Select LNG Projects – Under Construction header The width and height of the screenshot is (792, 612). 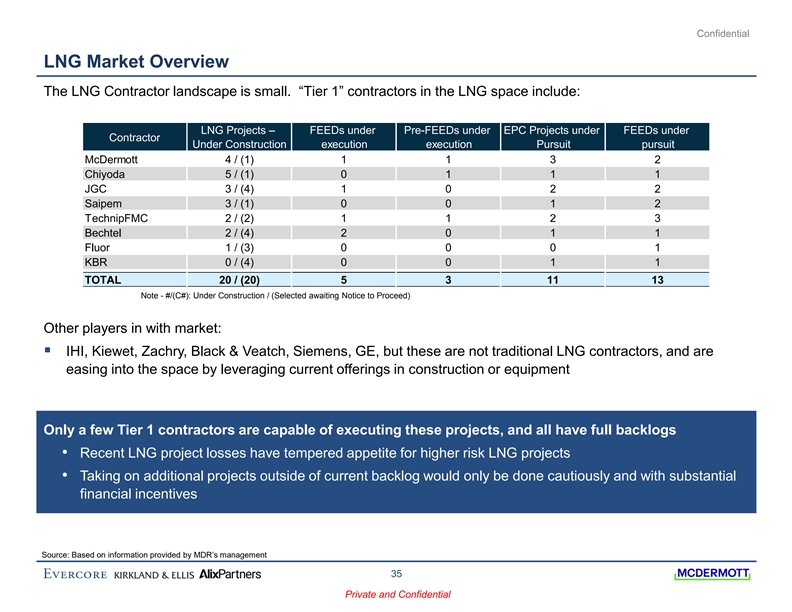[239, 137]
